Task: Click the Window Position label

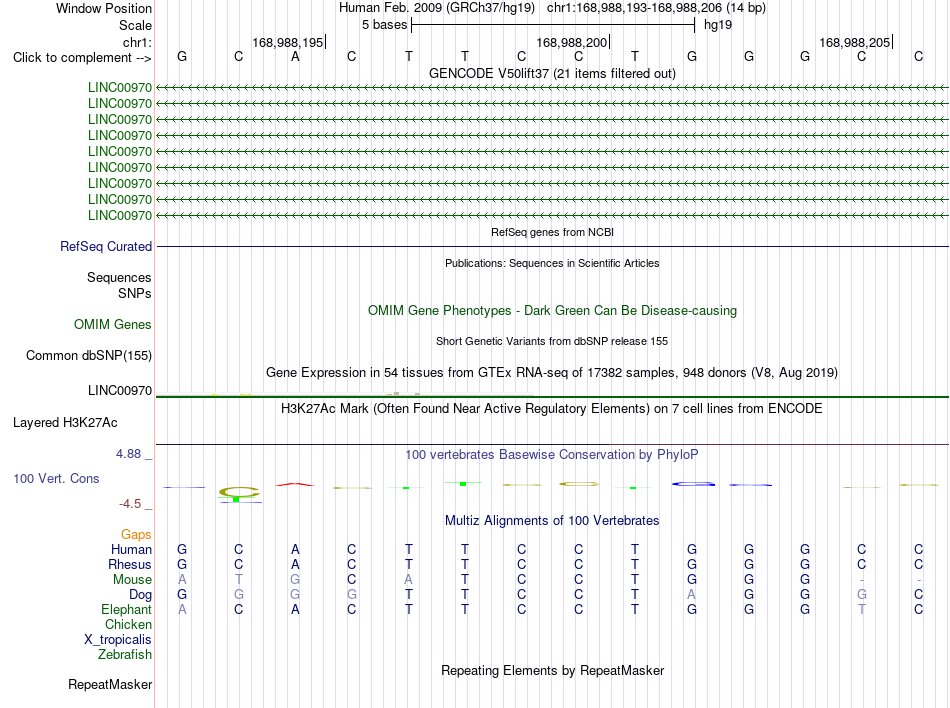Action: [104, 8]
